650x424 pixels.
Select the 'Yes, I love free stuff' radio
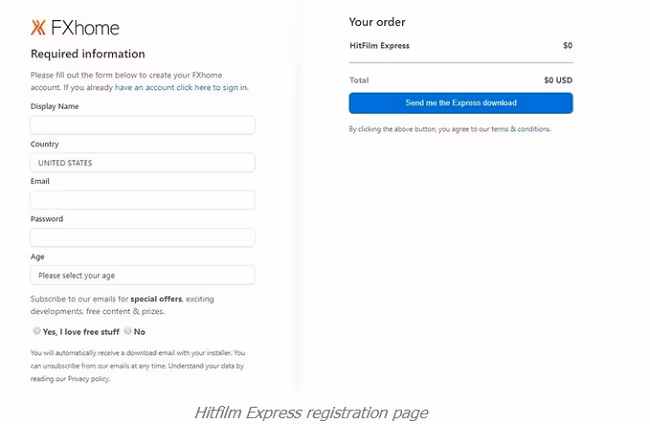37,331
